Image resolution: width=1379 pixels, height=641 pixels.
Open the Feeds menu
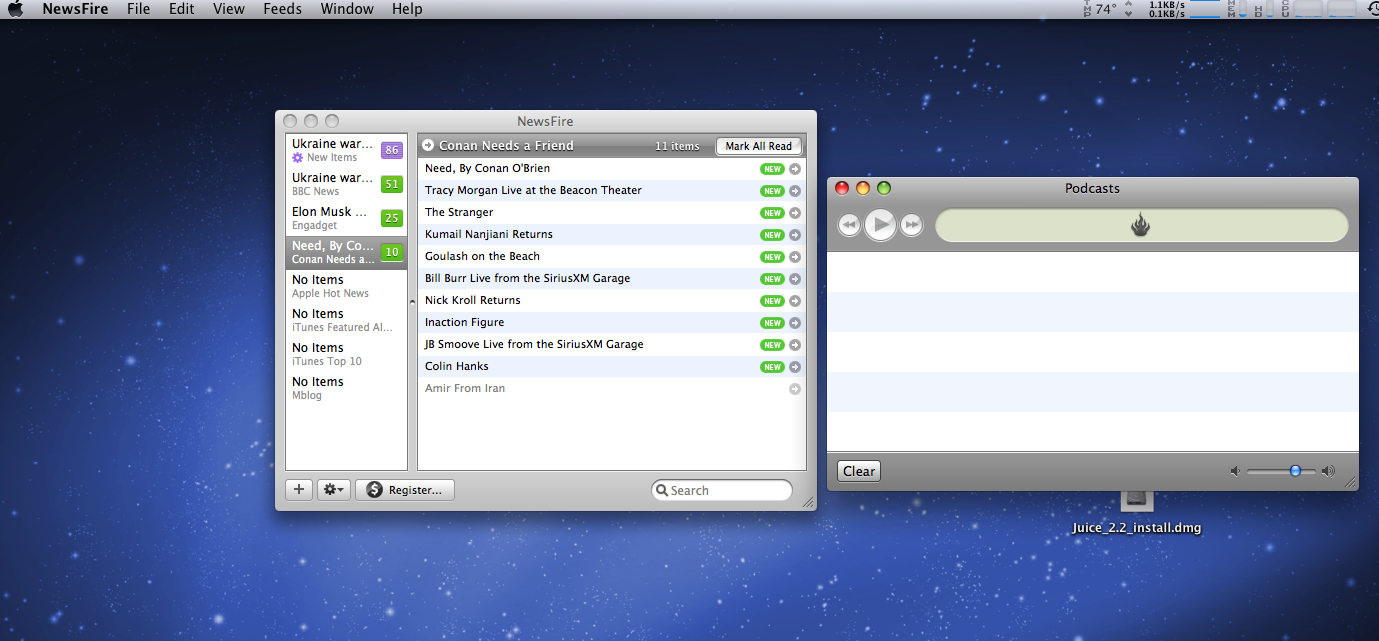coord(283,9)
